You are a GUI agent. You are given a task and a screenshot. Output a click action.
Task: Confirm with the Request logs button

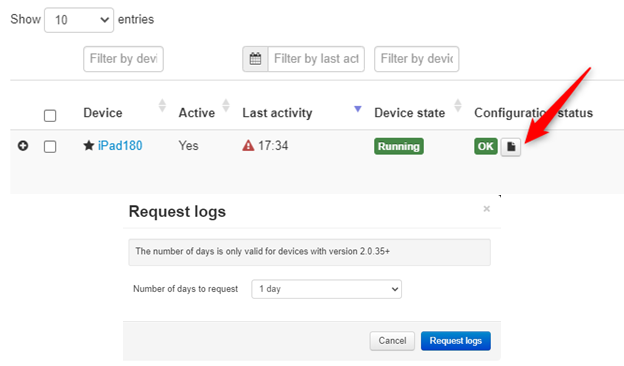[x=456, y=341]
